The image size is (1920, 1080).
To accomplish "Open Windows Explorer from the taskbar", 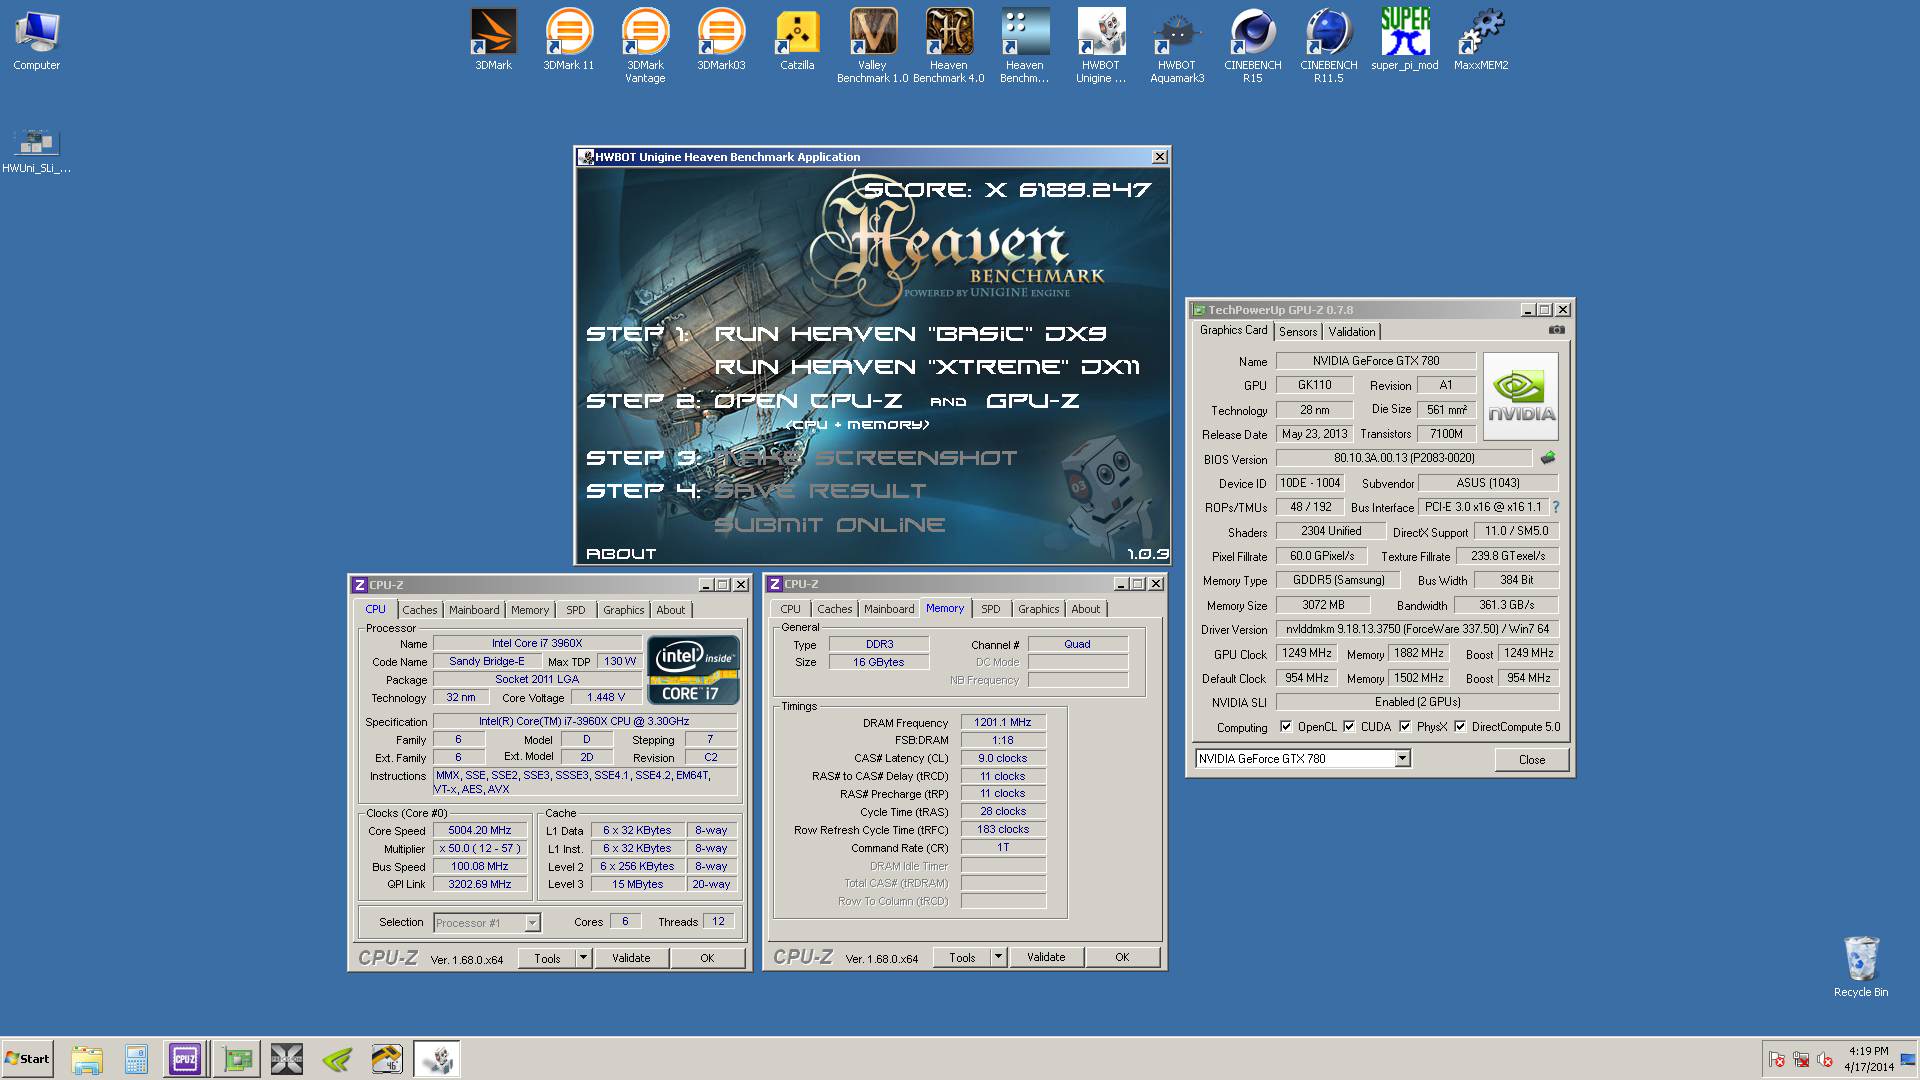I will point(87,1059).
